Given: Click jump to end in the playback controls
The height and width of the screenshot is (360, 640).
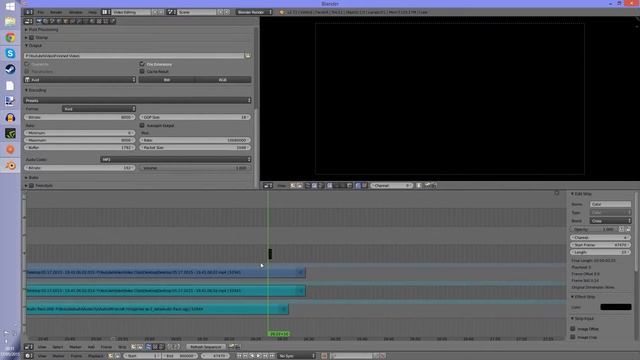Looking at the screenshot, I should pyautogui.click(x=272, y=356).
